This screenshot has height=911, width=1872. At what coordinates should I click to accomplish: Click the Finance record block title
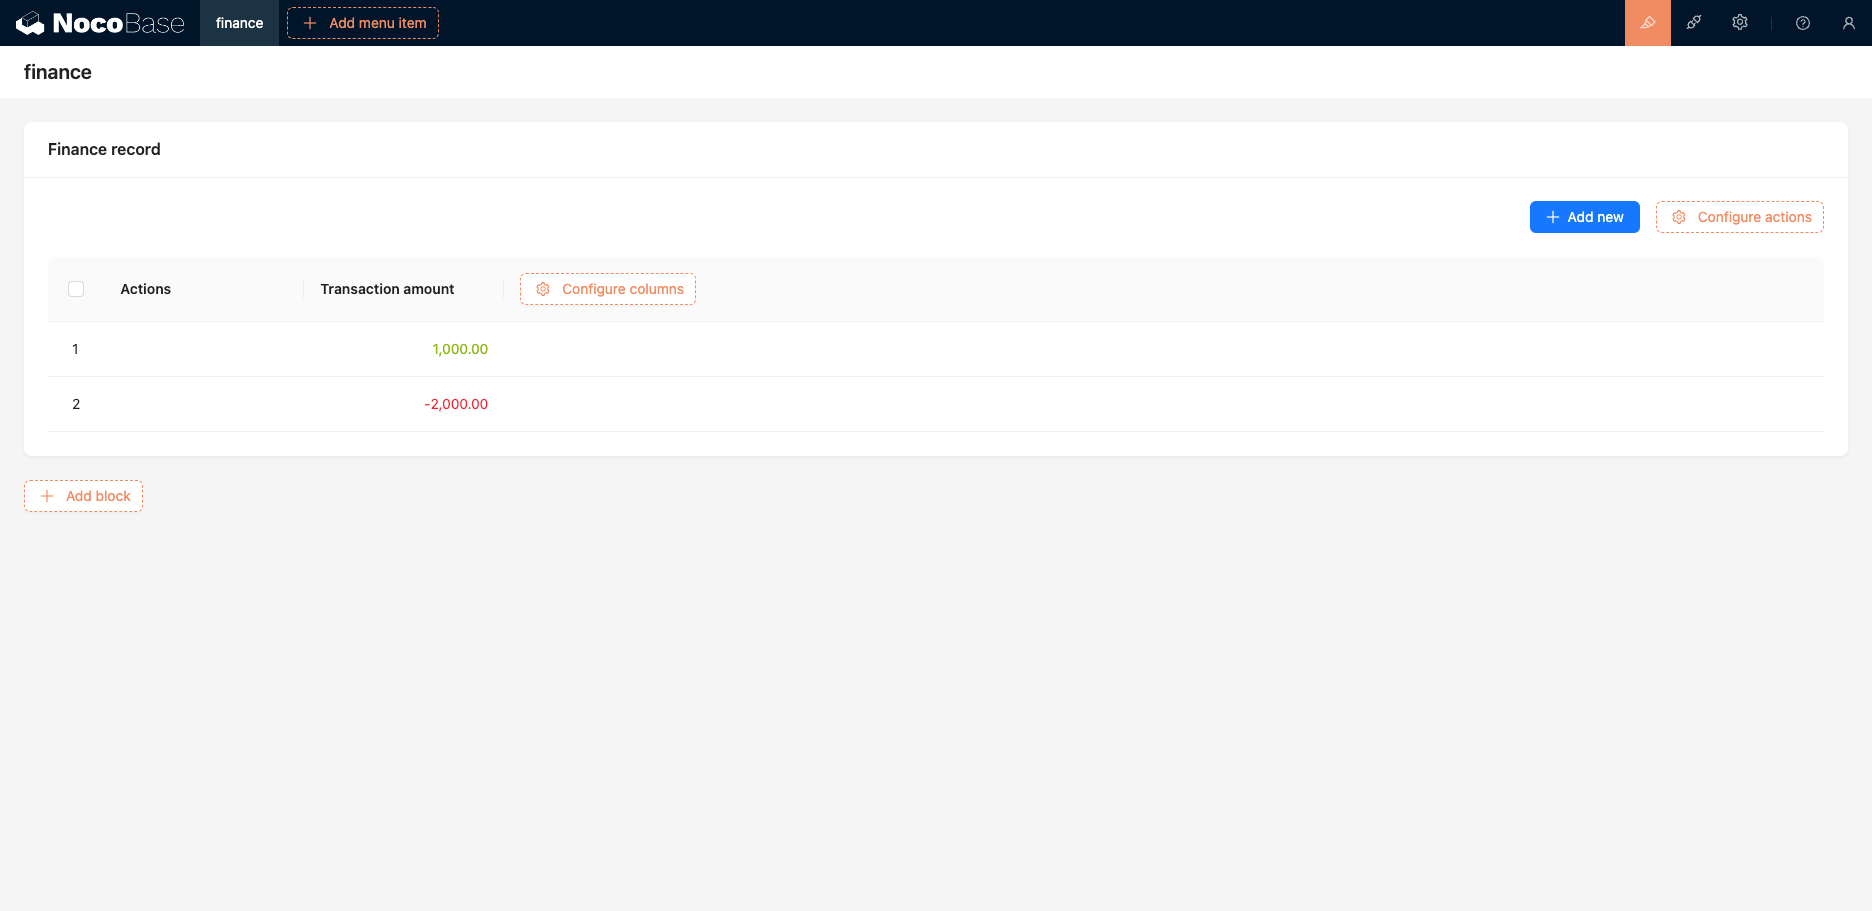[x=104, y=149]
